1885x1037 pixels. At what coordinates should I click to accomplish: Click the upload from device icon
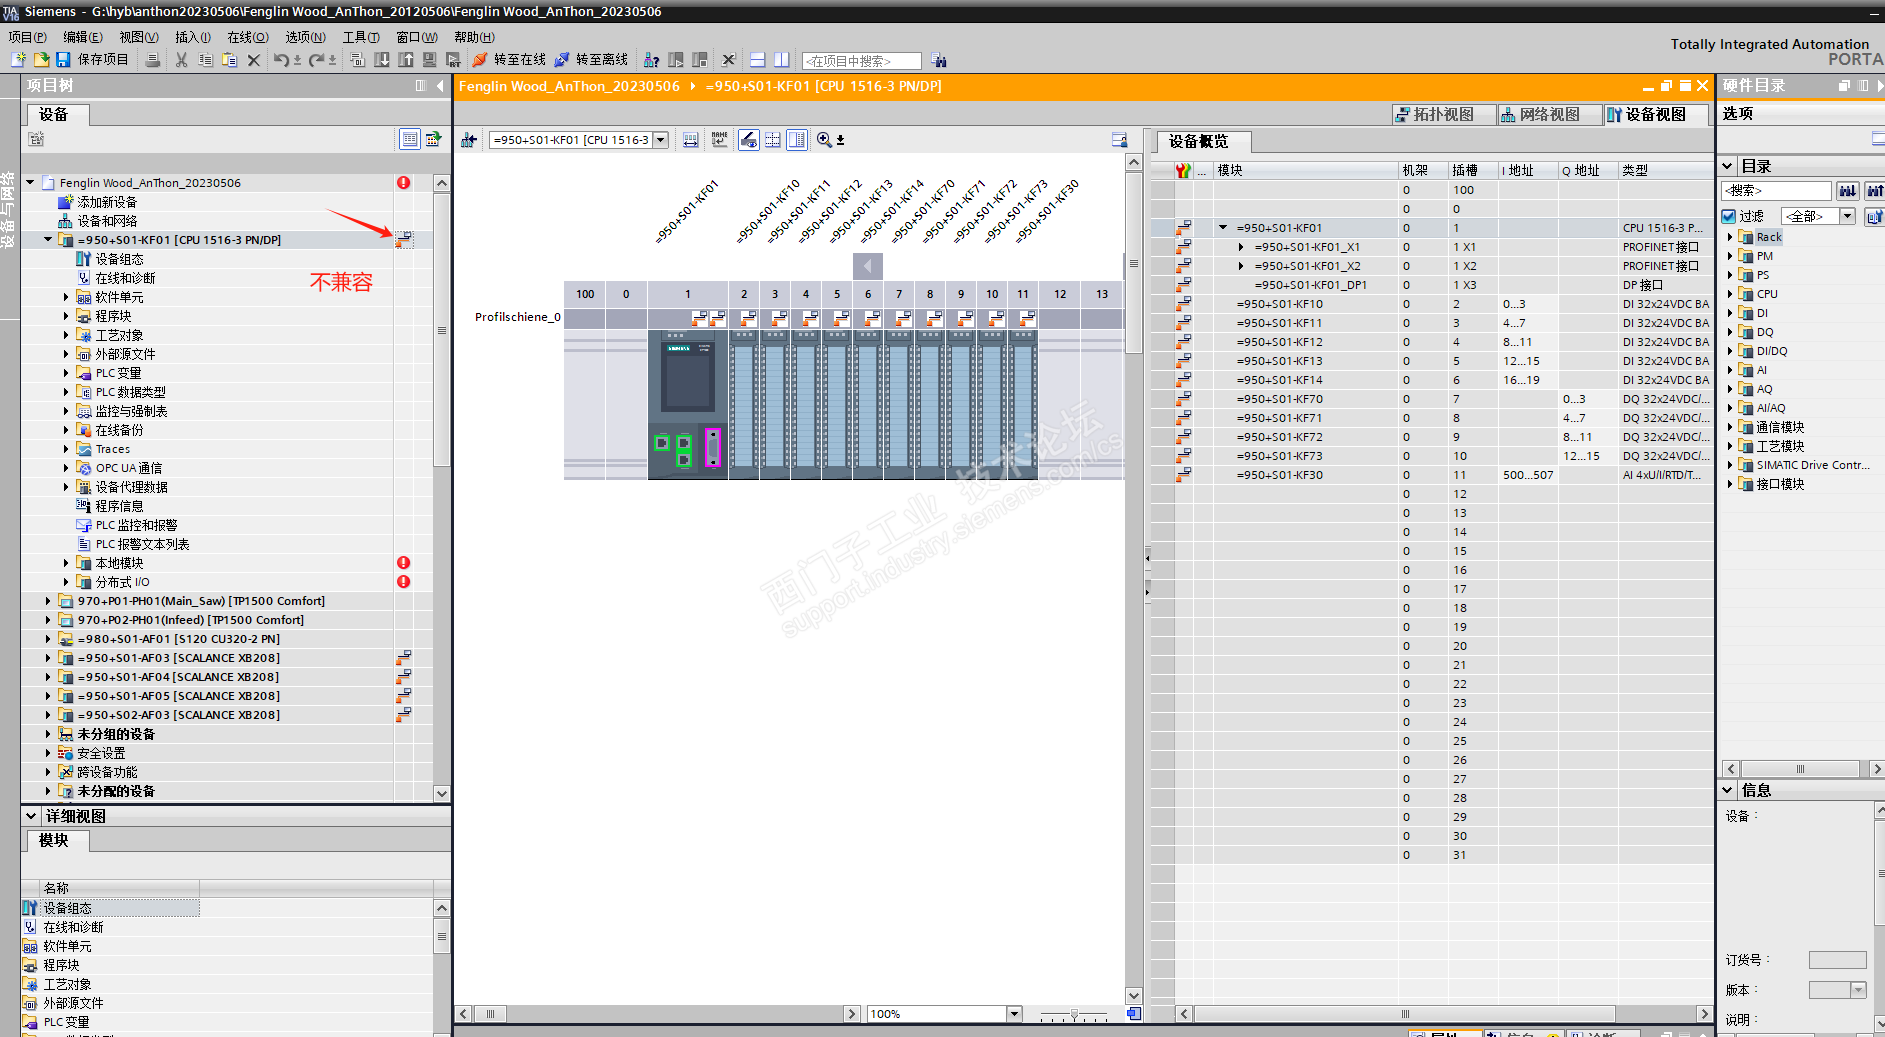405,60
